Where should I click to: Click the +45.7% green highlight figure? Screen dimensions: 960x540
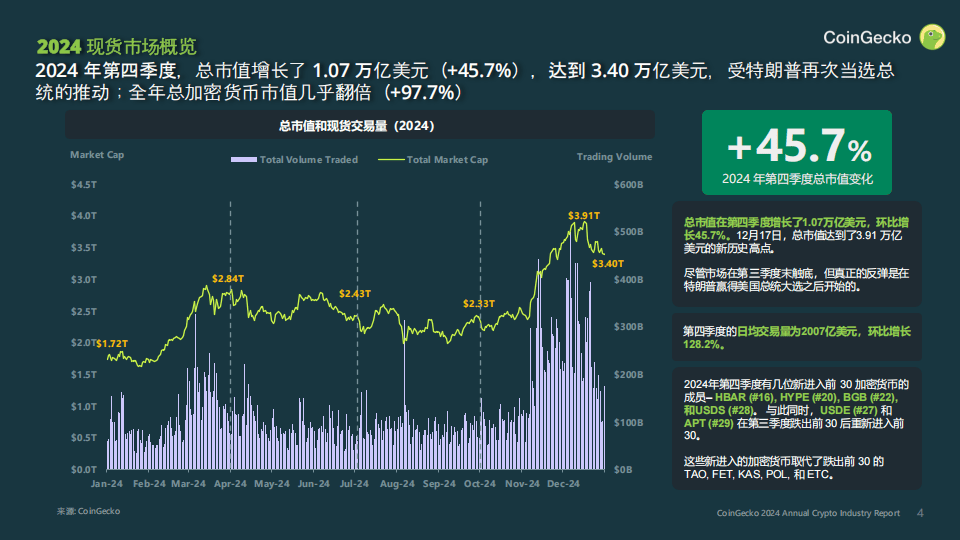coord(799,146)
